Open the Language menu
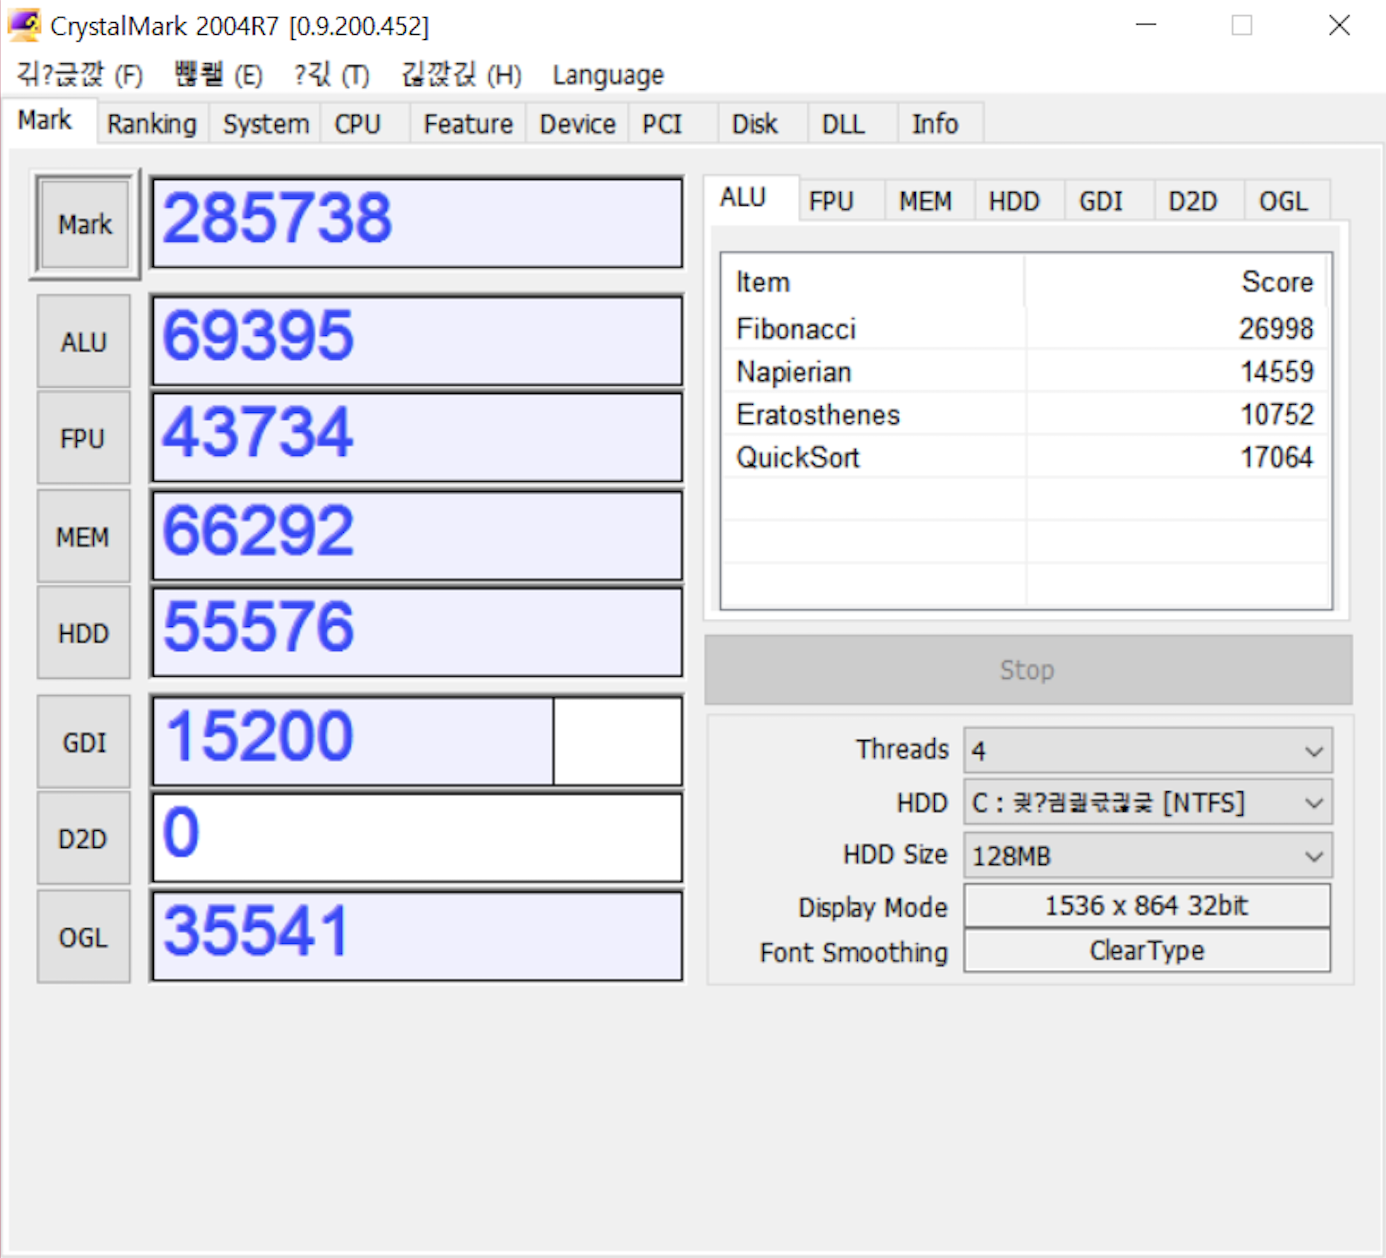Image resolution: width=1386 pixels, height=1258 pixels. [608, 75]
